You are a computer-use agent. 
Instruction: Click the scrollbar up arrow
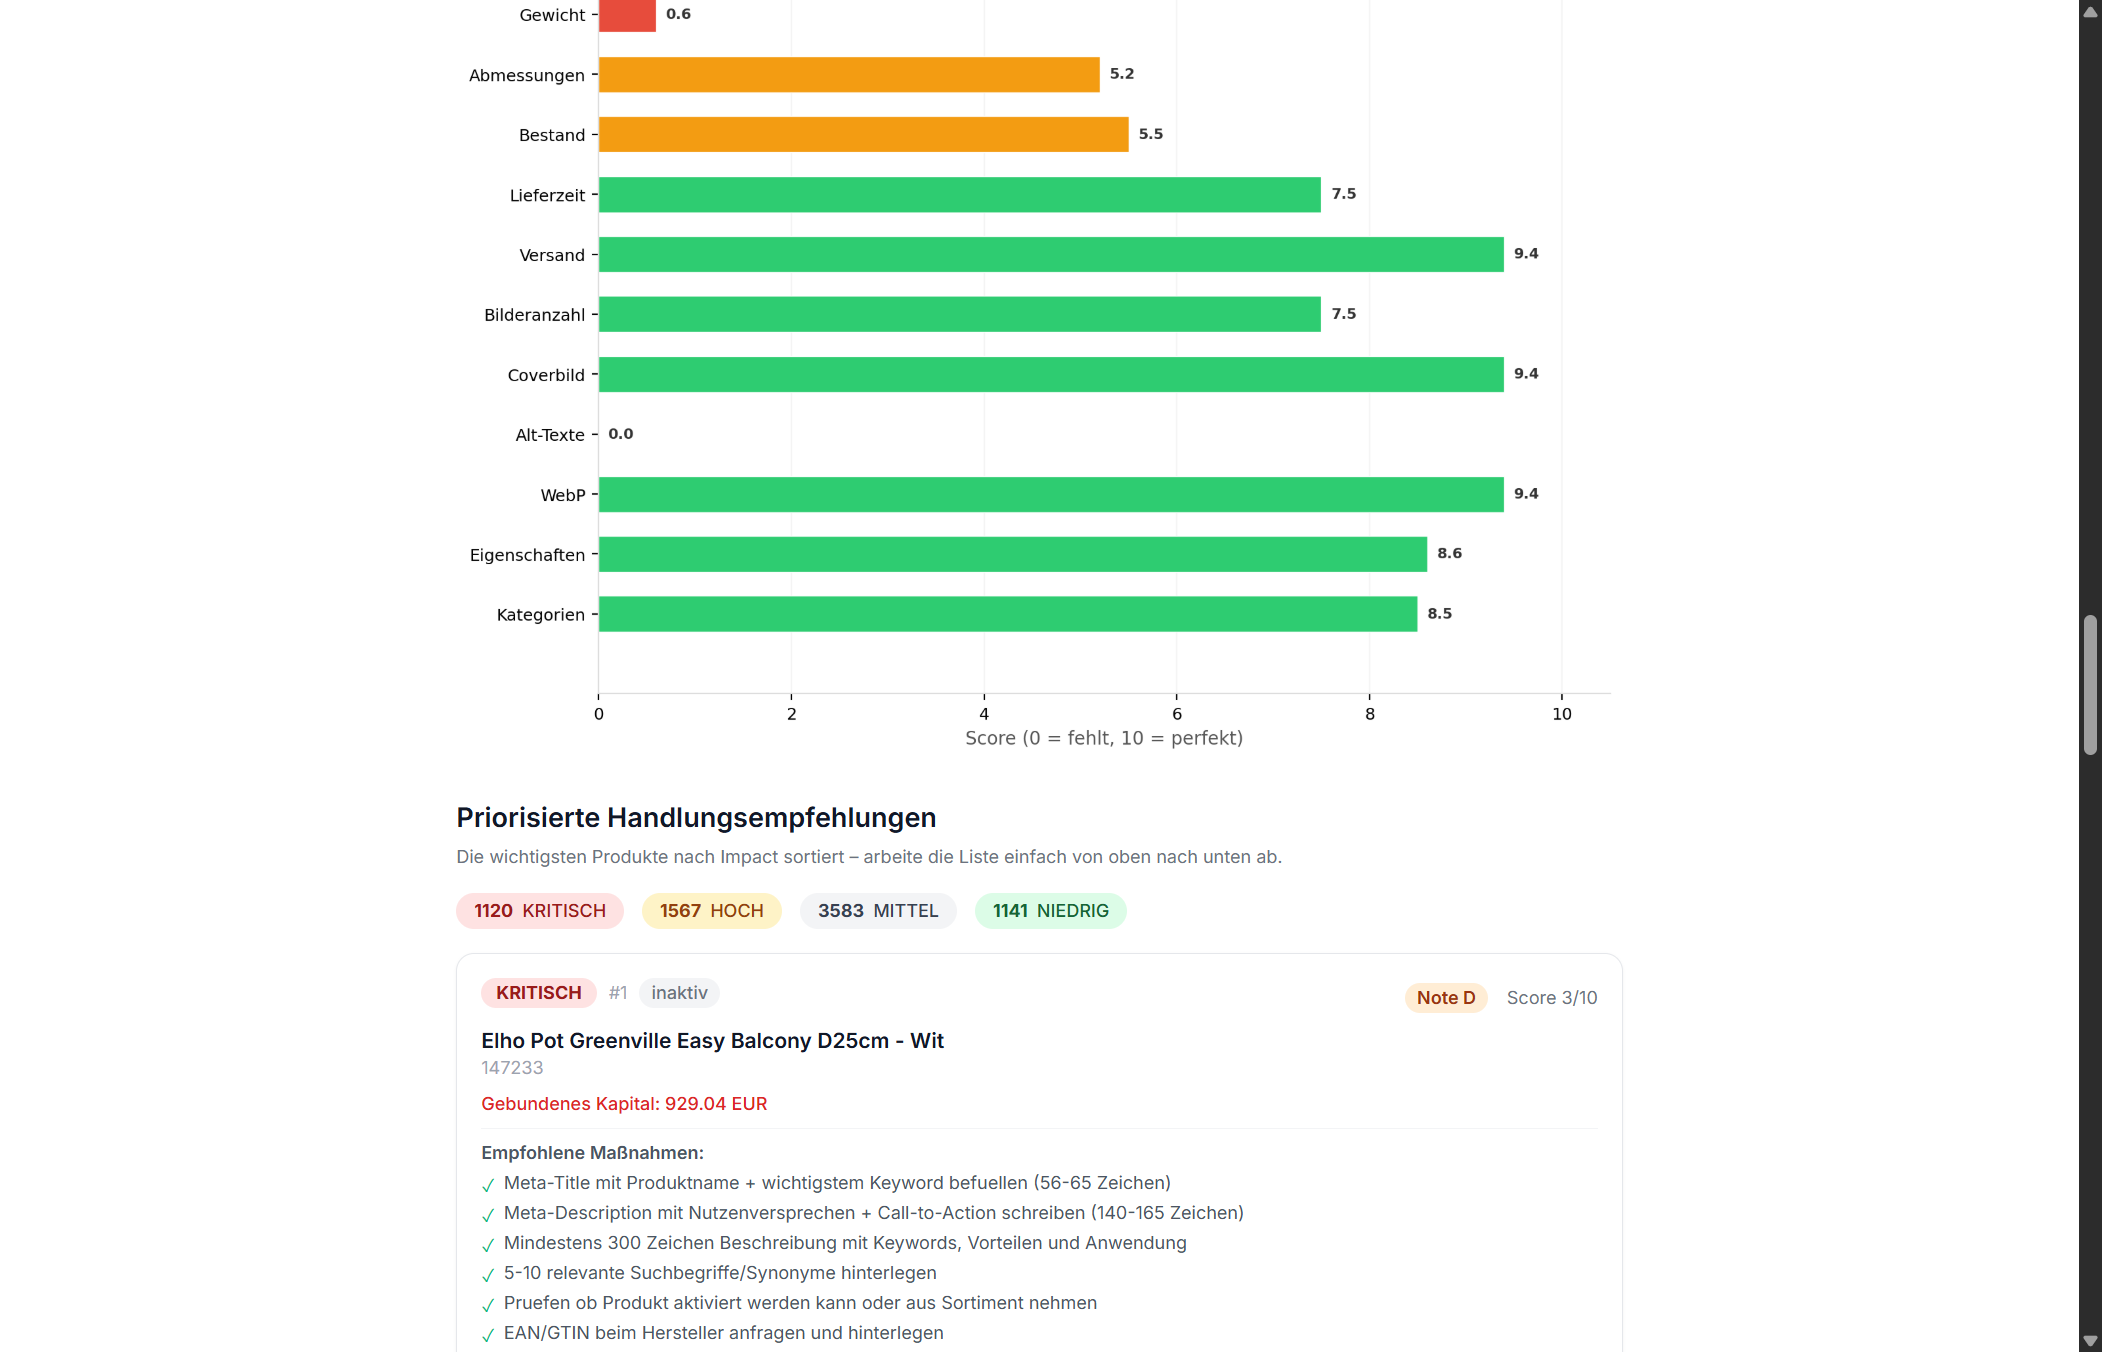pos(2090,11)
